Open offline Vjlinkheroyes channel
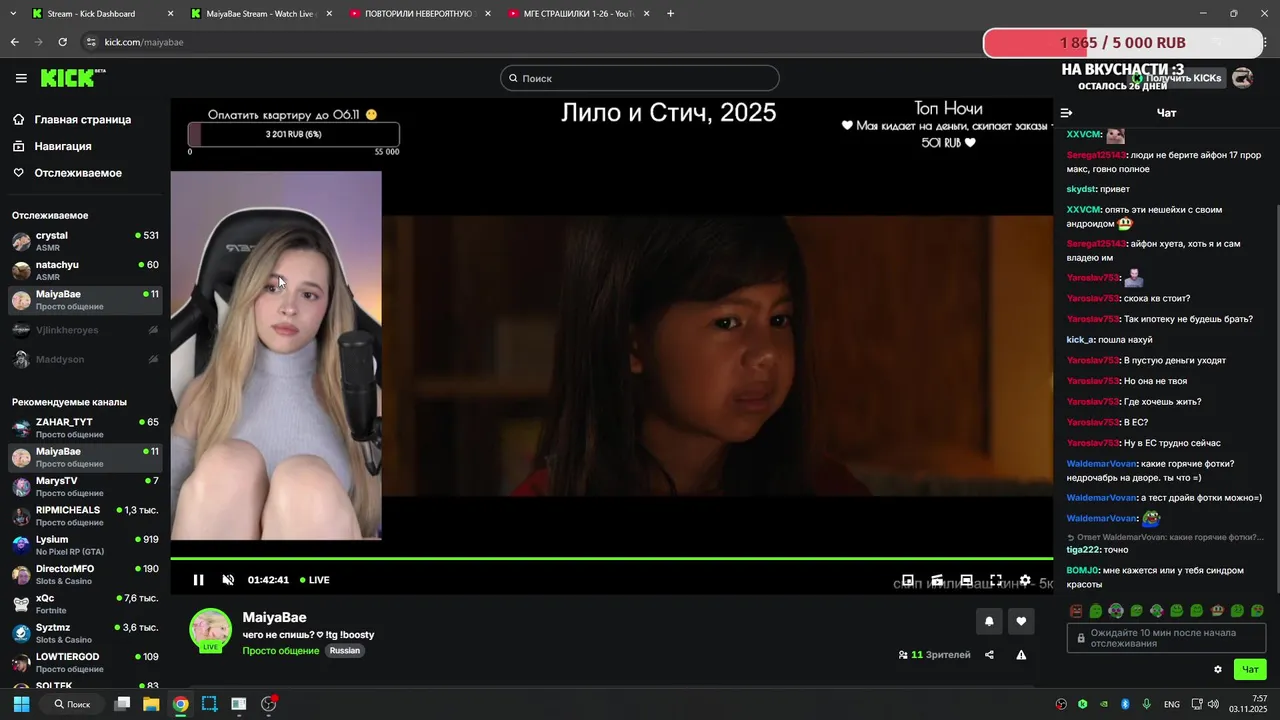Screen dimensions: 1280x720 coord(85,330)
